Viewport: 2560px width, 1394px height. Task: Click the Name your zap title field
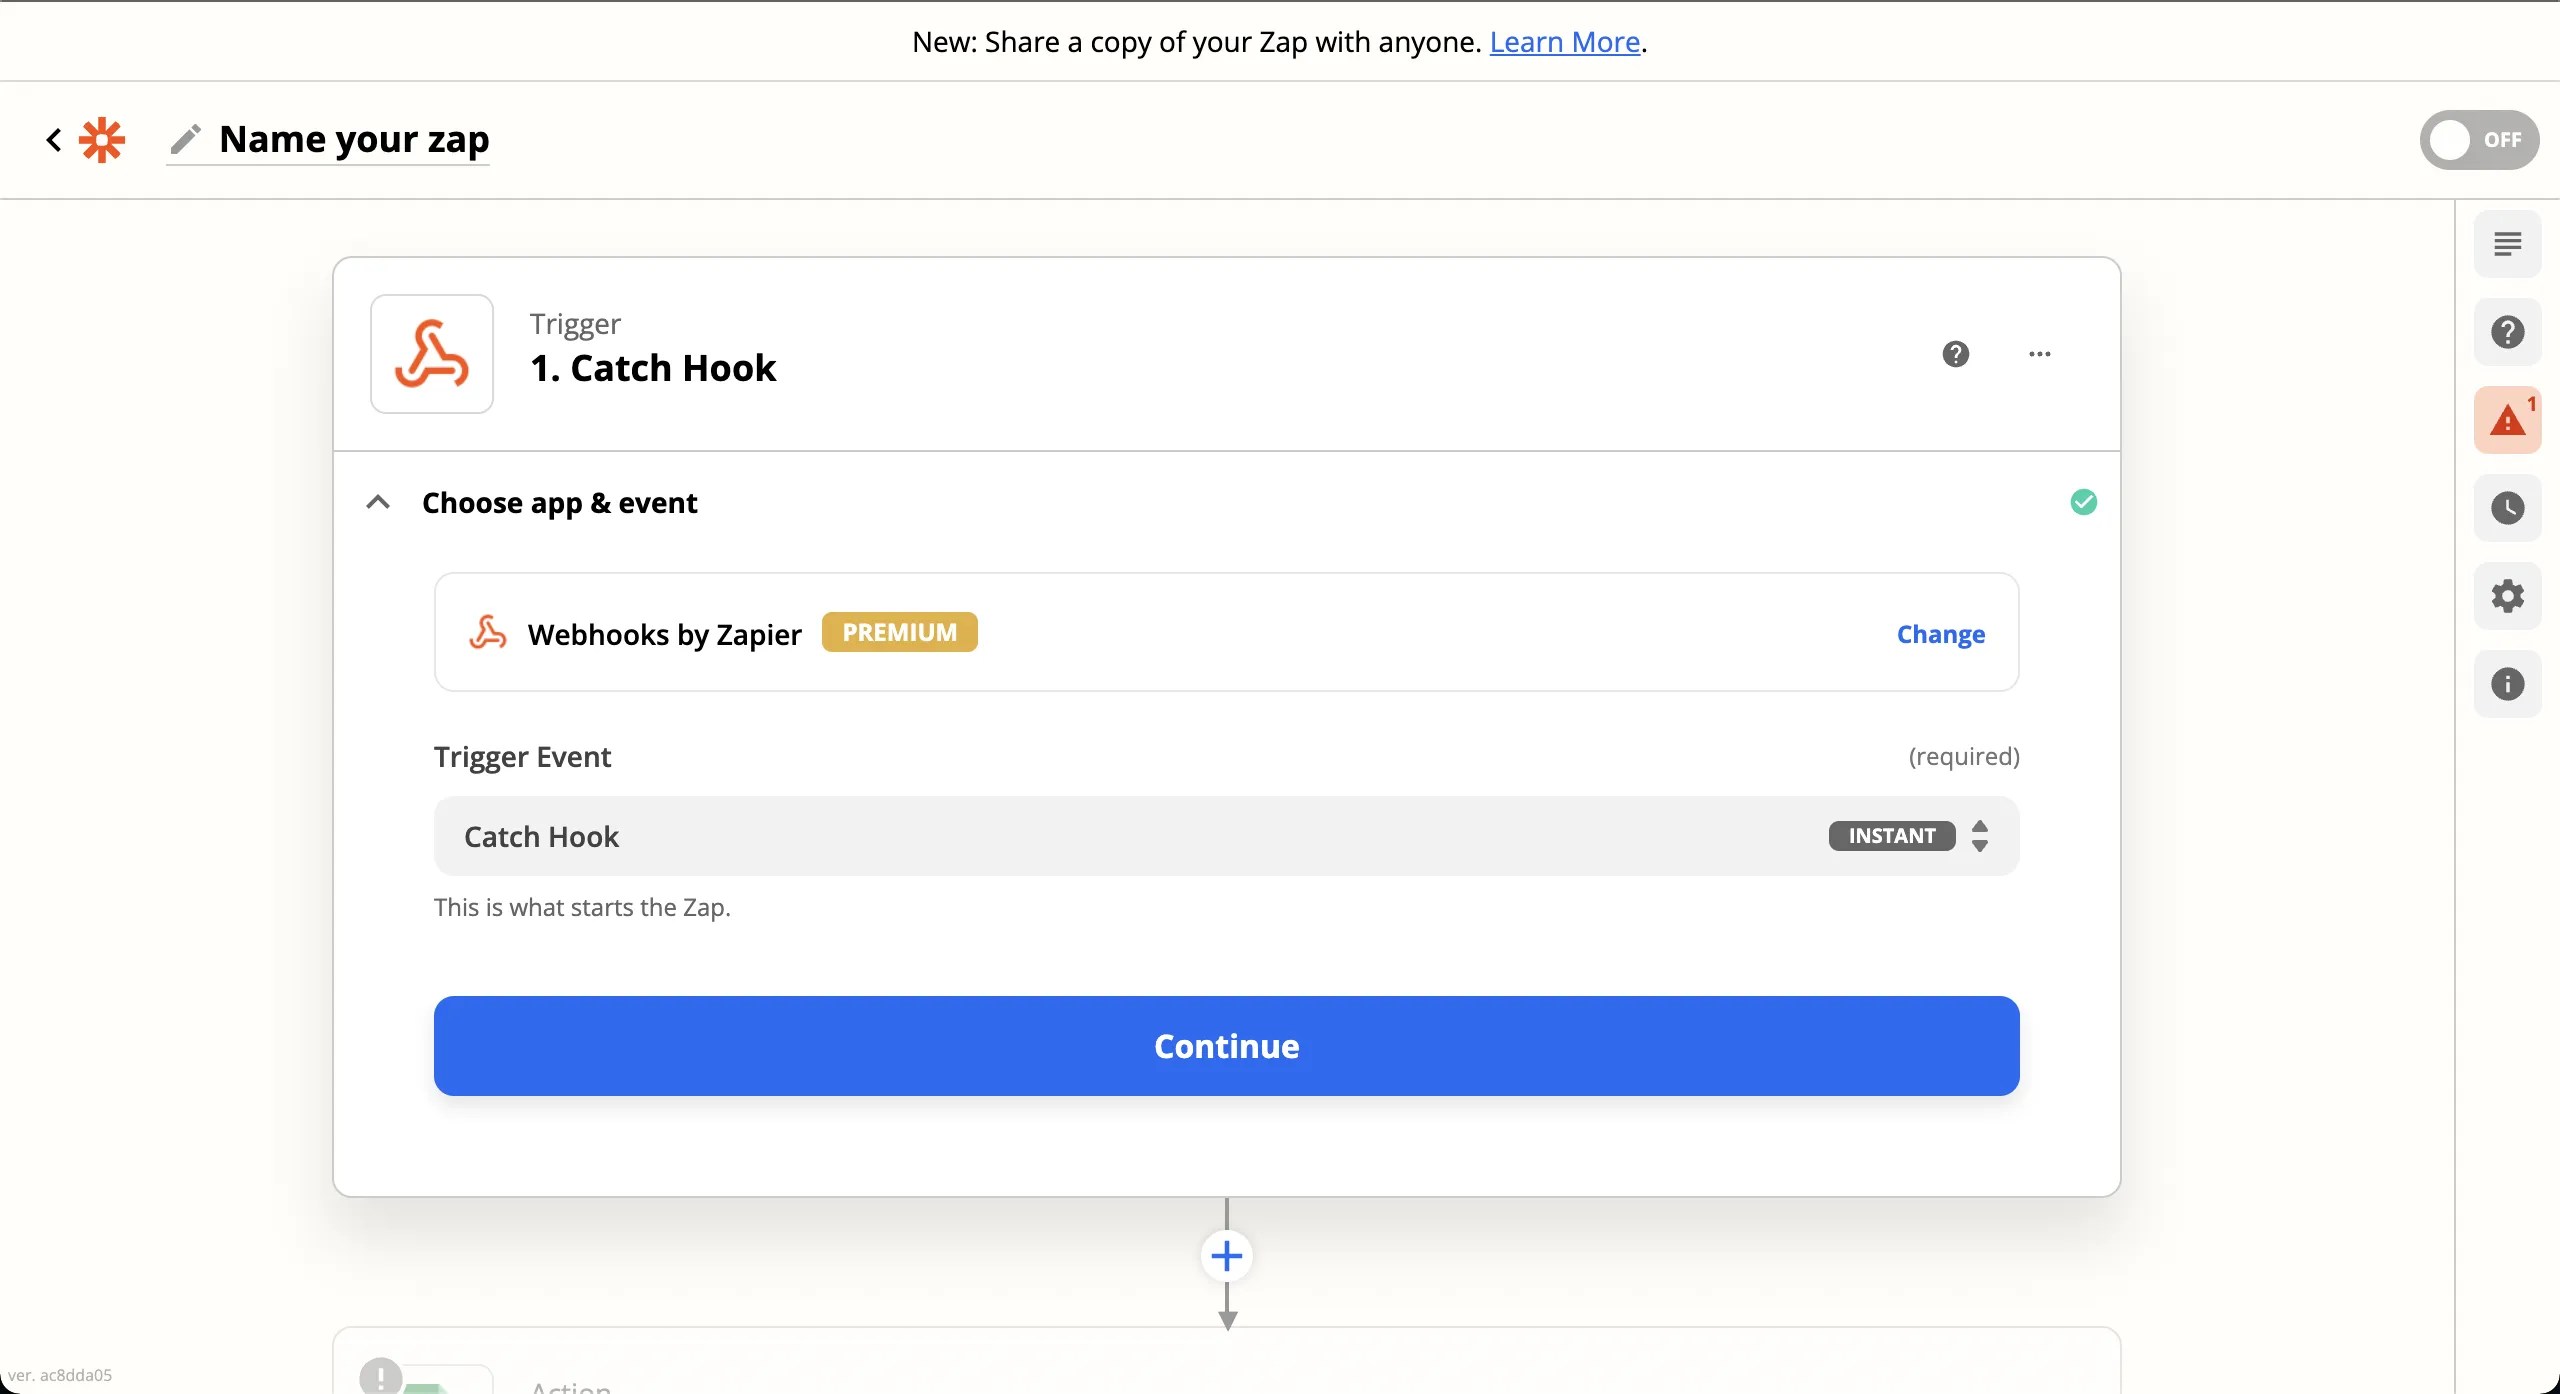pyautogui.click(x=354, y=140)
